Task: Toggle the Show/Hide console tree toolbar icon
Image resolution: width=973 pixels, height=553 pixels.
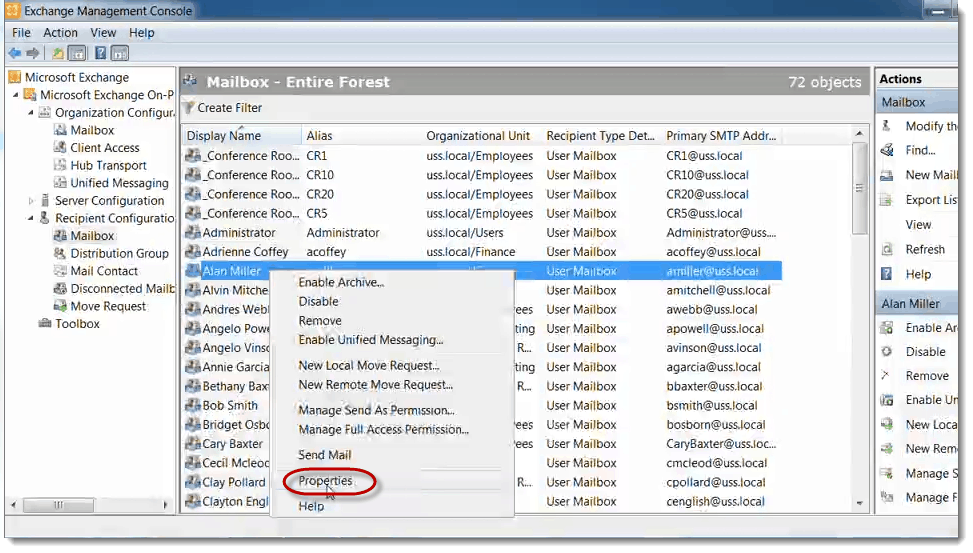Action: point(77,53)
